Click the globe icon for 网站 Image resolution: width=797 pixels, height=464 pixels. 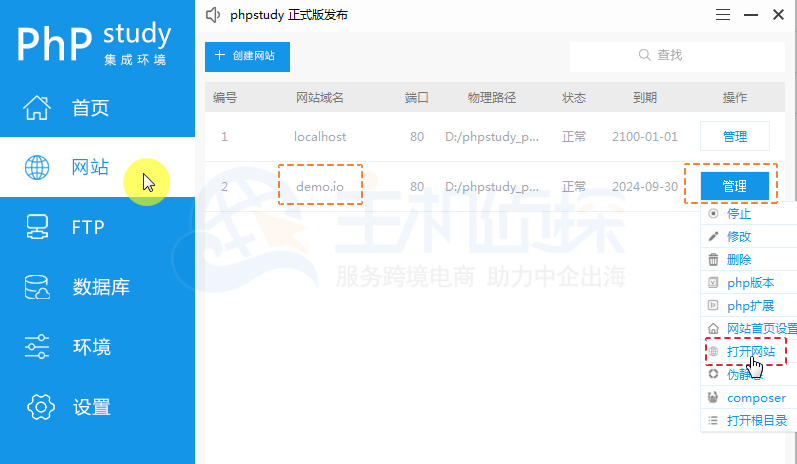coord(37,167)
